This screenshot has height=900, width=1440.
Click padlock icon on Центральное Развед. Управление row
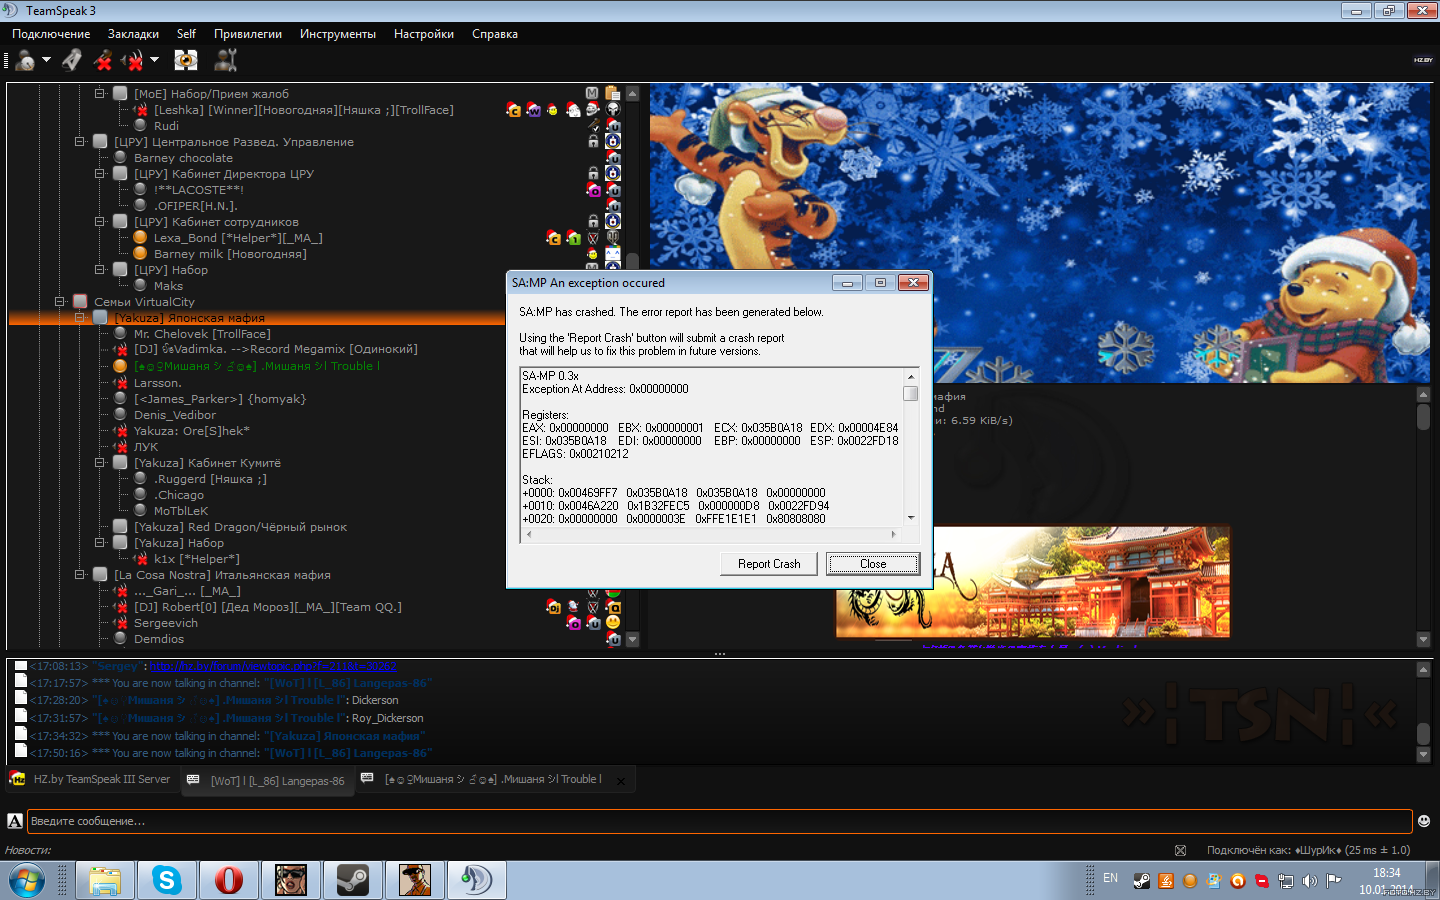pyautogui.click(x=593, y=142)
